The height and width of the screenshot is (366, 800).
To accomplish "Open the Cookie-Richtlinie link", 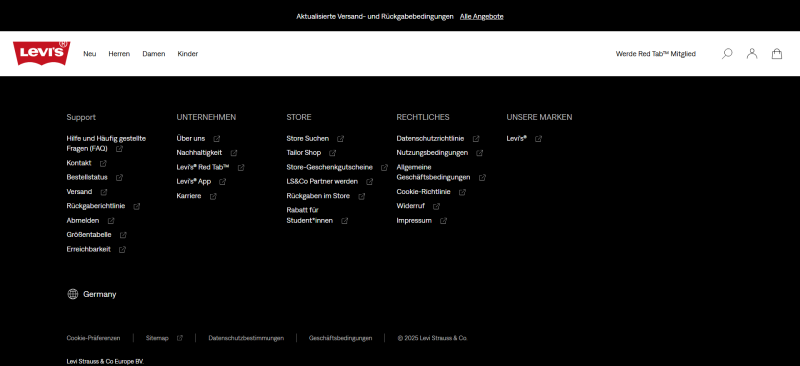I will click(x=423, y=191).
